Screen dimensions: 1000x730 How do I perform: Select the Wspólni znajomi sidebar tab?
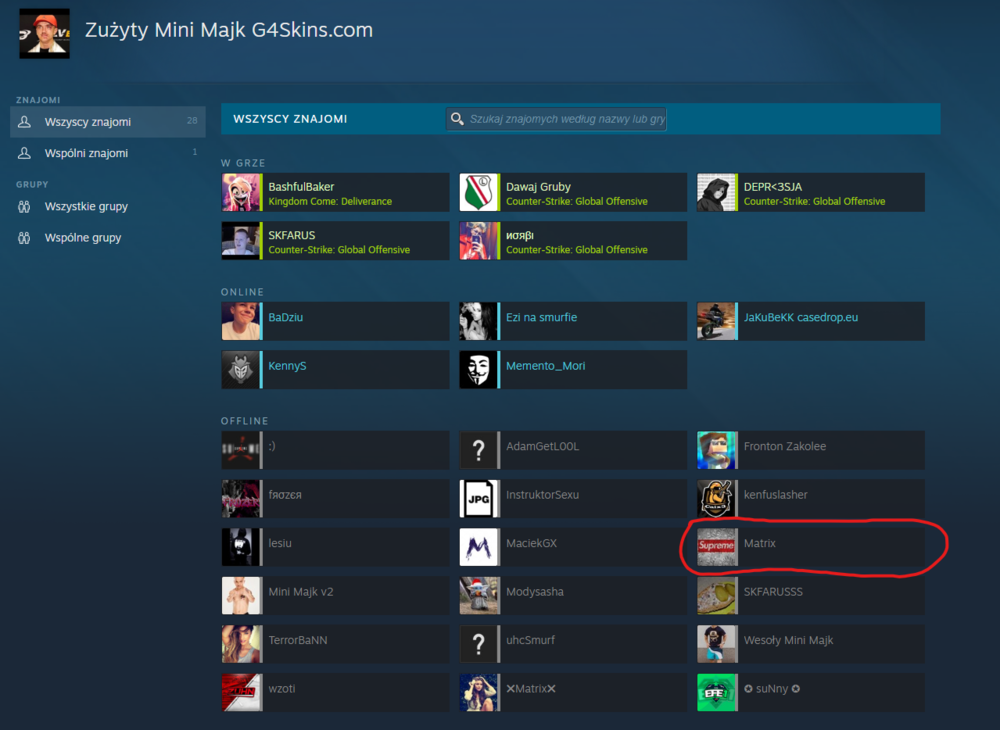(108, 153)
